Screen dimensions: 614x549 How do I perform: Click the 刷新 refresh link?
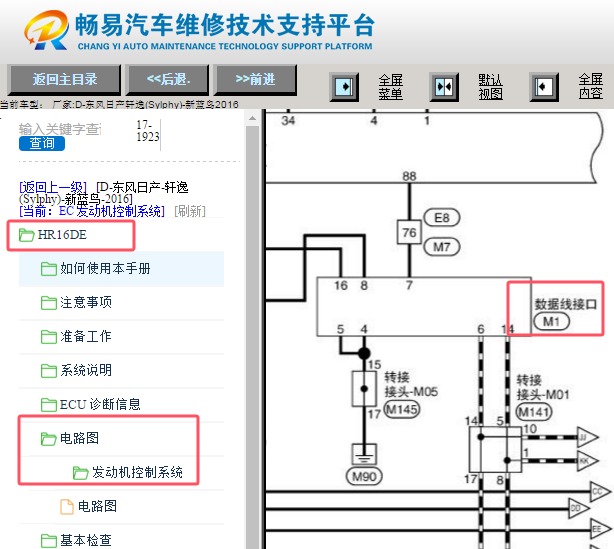pos(190,211)
